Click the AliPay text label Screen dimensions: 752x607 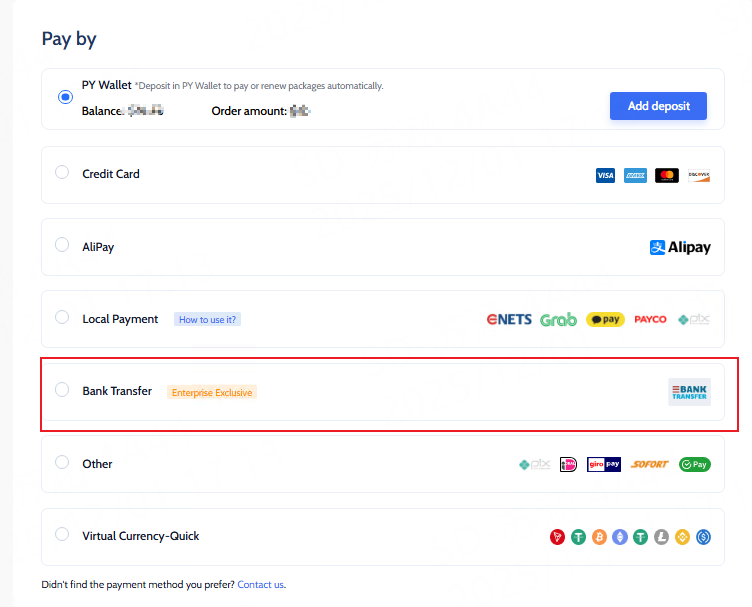[x=98, y=247]
